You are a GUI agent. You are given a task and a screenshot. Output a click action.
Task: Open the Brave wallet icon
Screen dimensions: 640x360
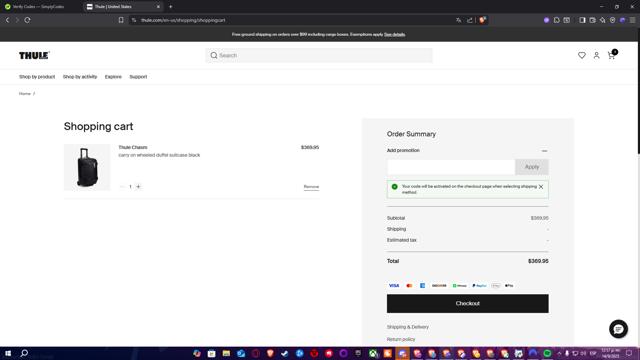(x=592, y=20)
